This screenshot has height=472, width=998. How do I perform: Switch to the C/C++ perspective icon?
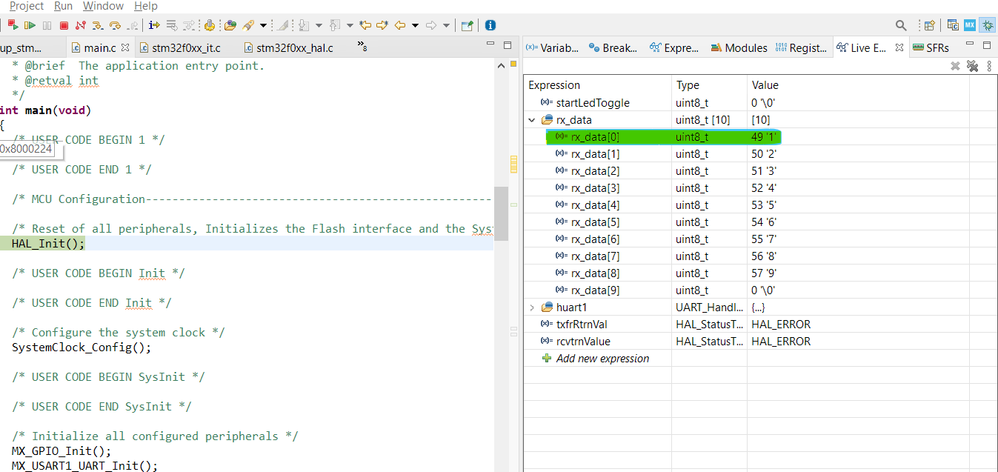[x=953, y=25]
